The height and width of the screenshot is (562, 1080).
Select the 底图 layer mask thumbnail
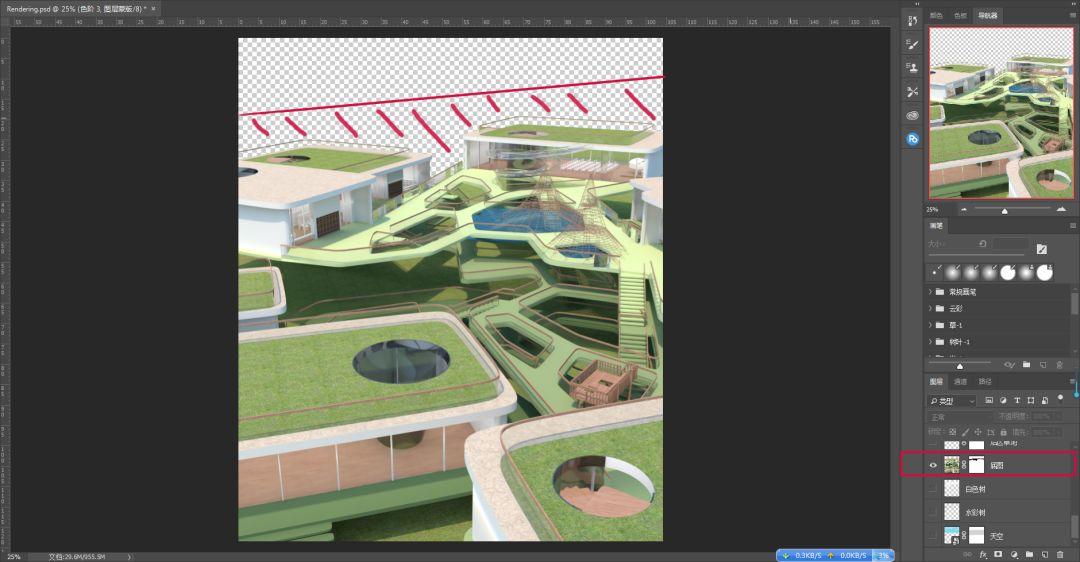[x=976, y=466]
